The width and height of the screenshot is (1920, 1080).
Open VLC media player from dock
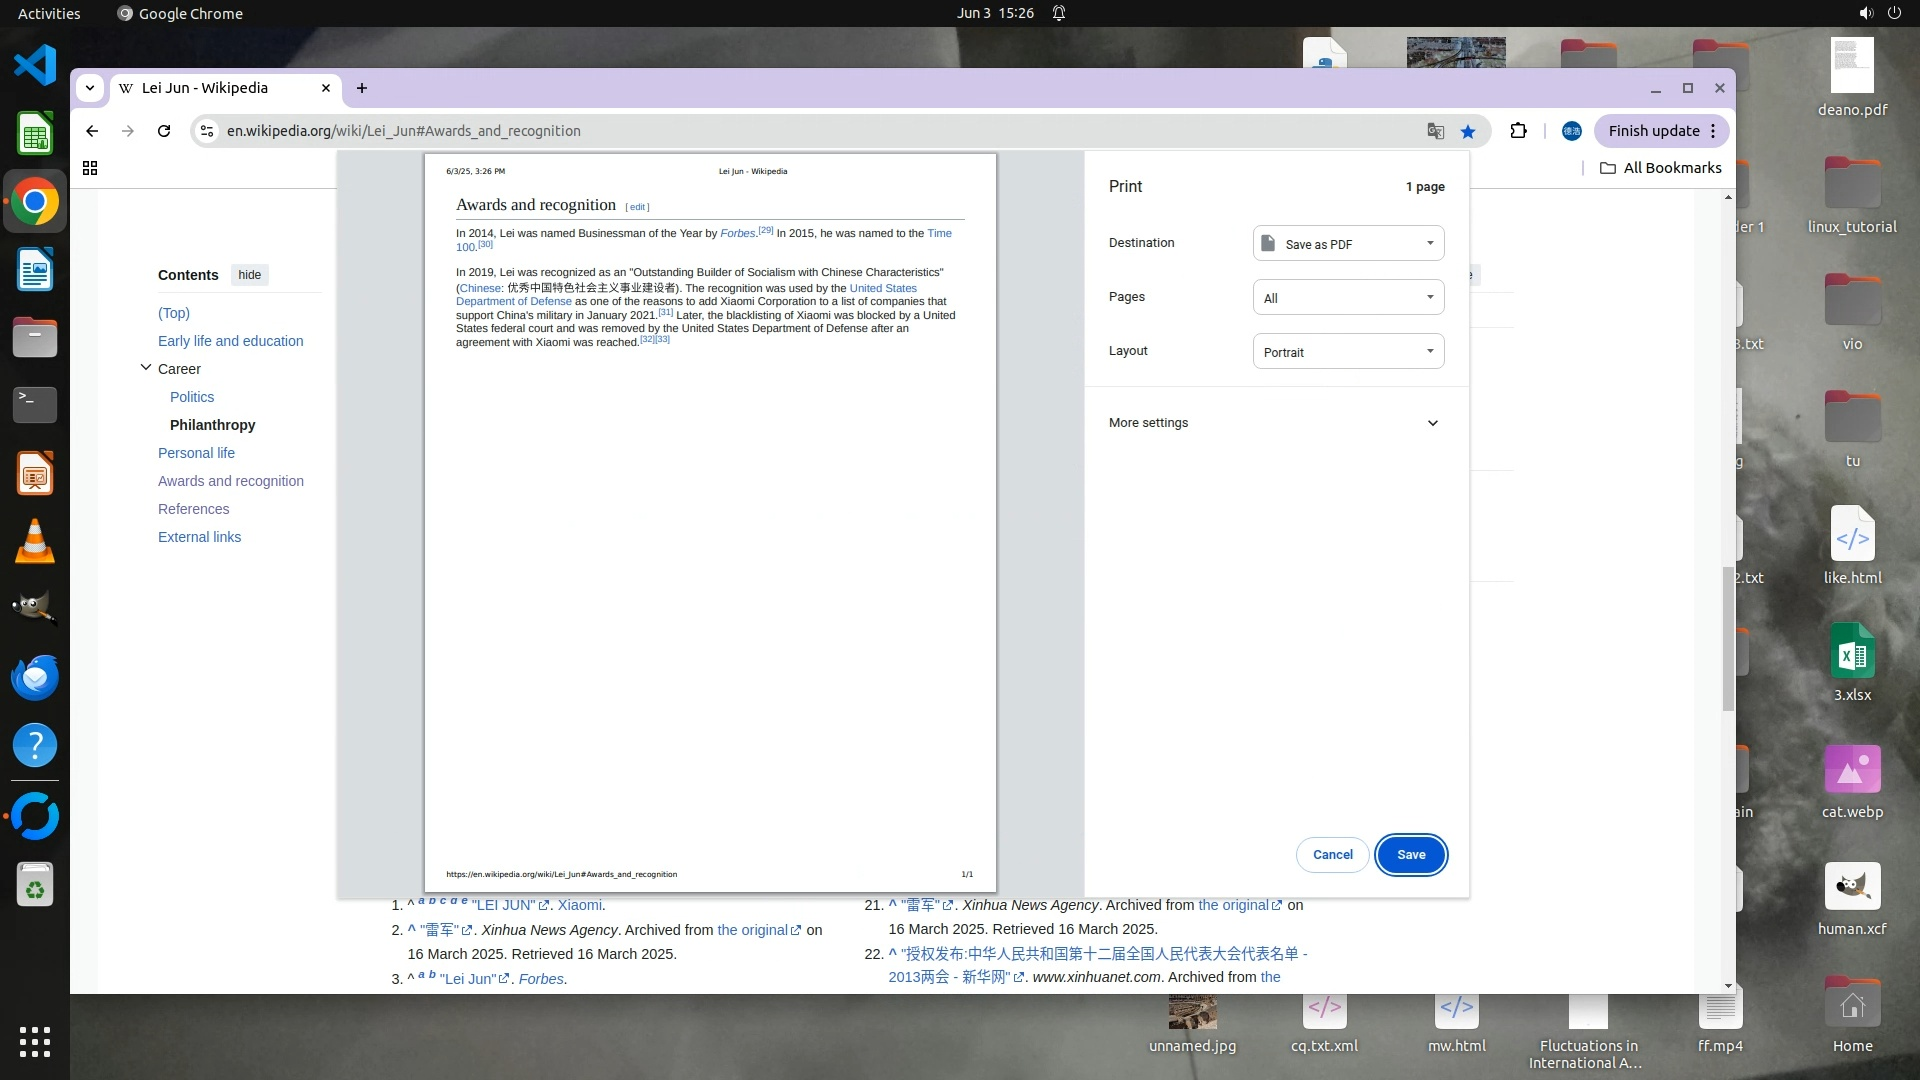[35, 541]
